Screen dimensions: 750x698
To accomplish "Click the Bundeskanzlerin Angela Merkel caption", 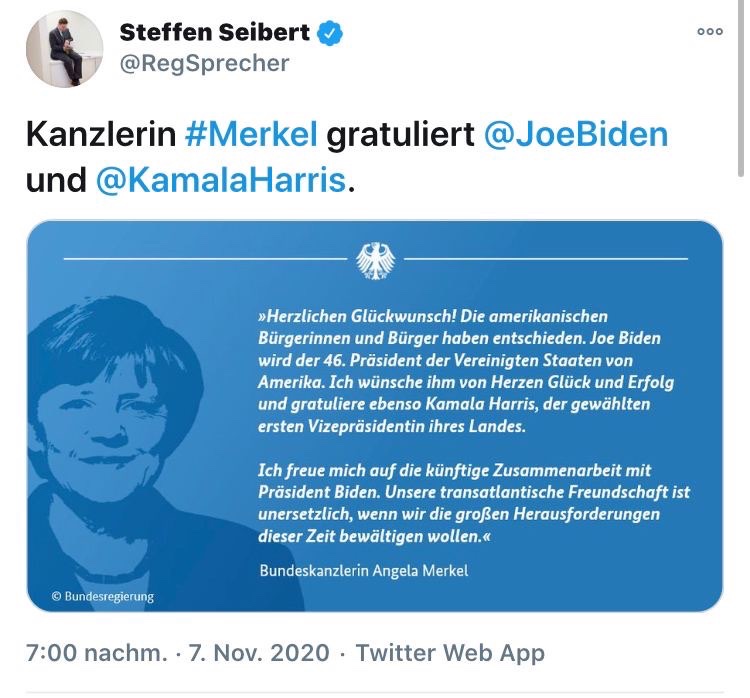I will click(363, 571).
